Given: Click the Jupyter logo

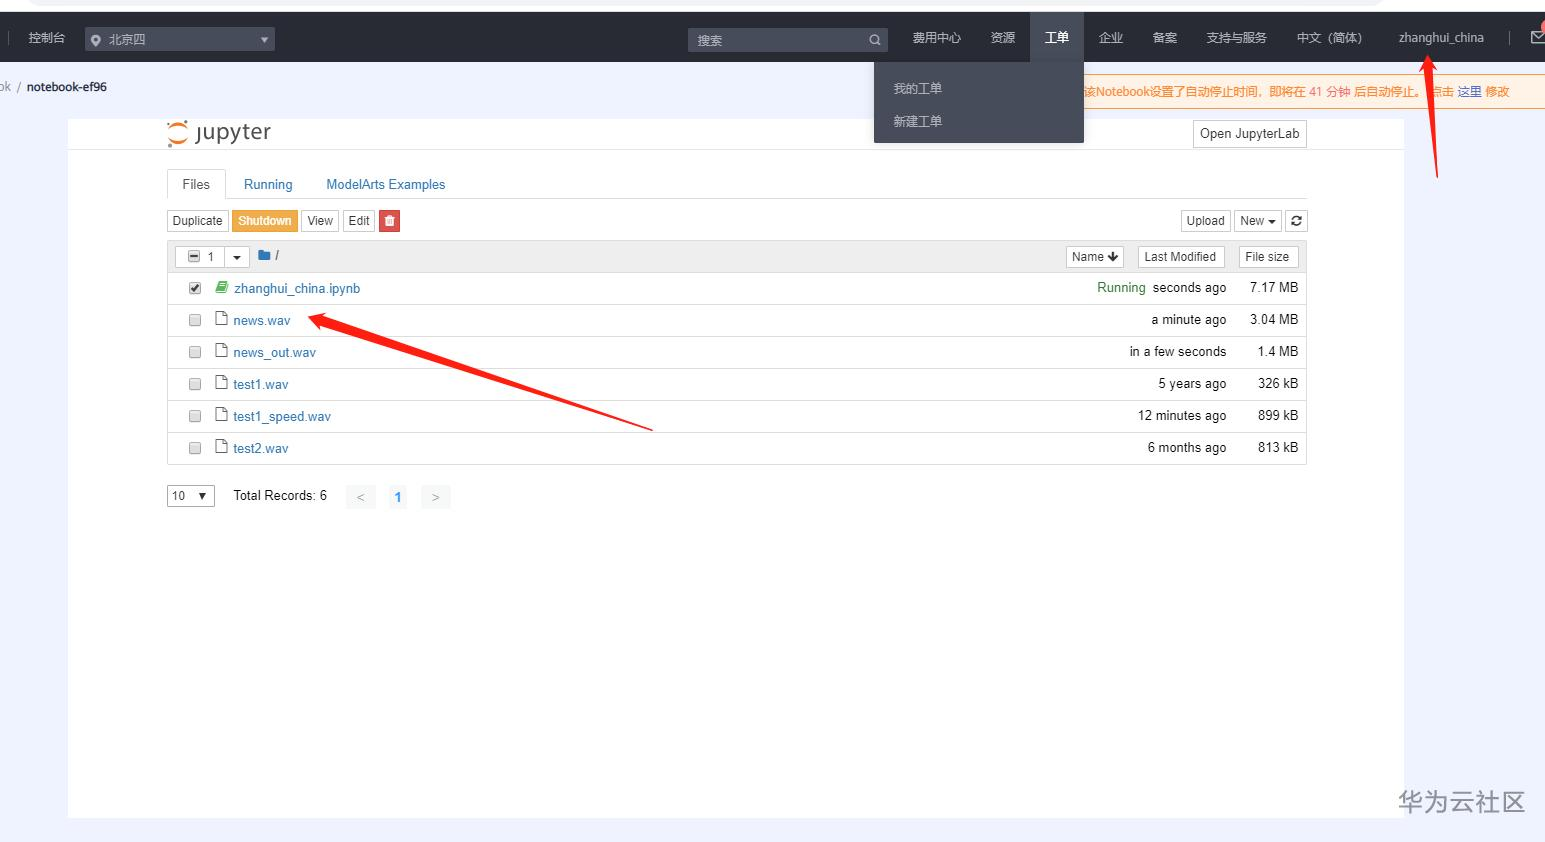Looking at the screenshot, I should click(x=219, y=133).
